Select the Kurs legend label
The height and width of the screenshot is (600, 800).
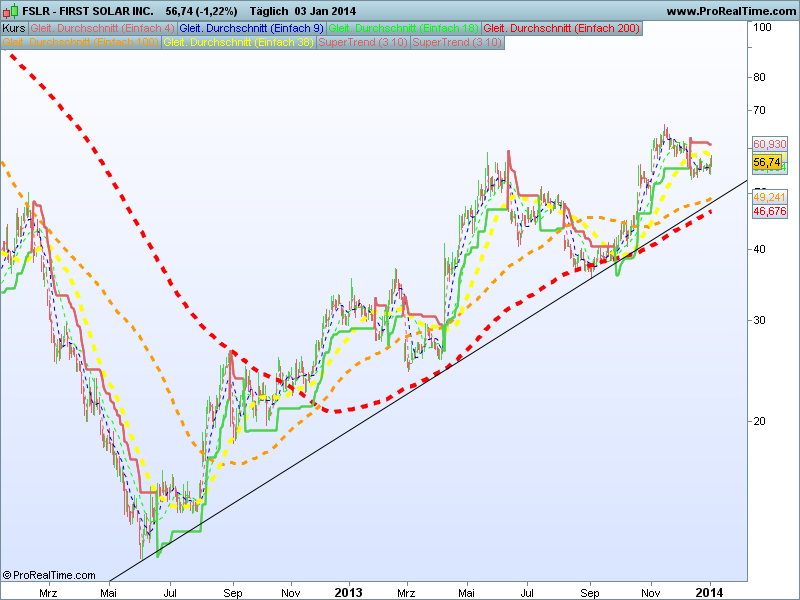pos(14,29)
